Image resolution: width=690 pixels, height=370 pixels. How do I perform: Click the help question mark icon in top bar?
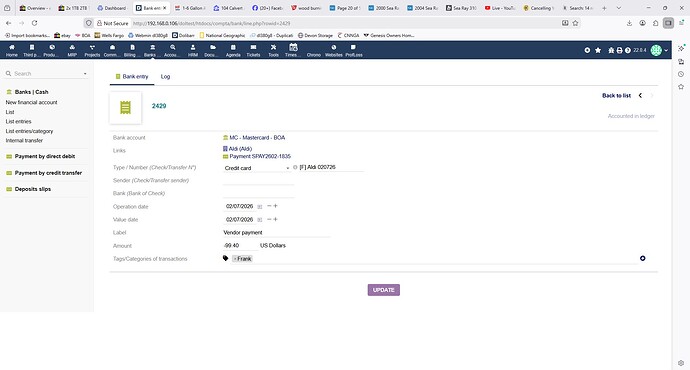[628, 50]
